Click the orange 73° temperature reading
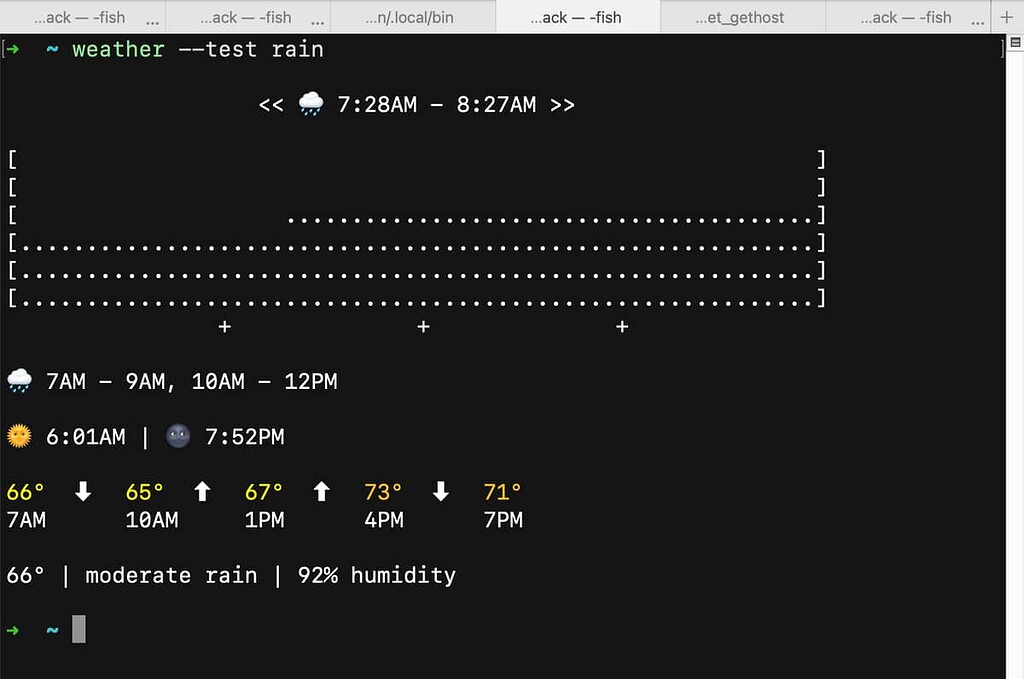Screen dimensions: 1024x679 click(x=383, y=492)
